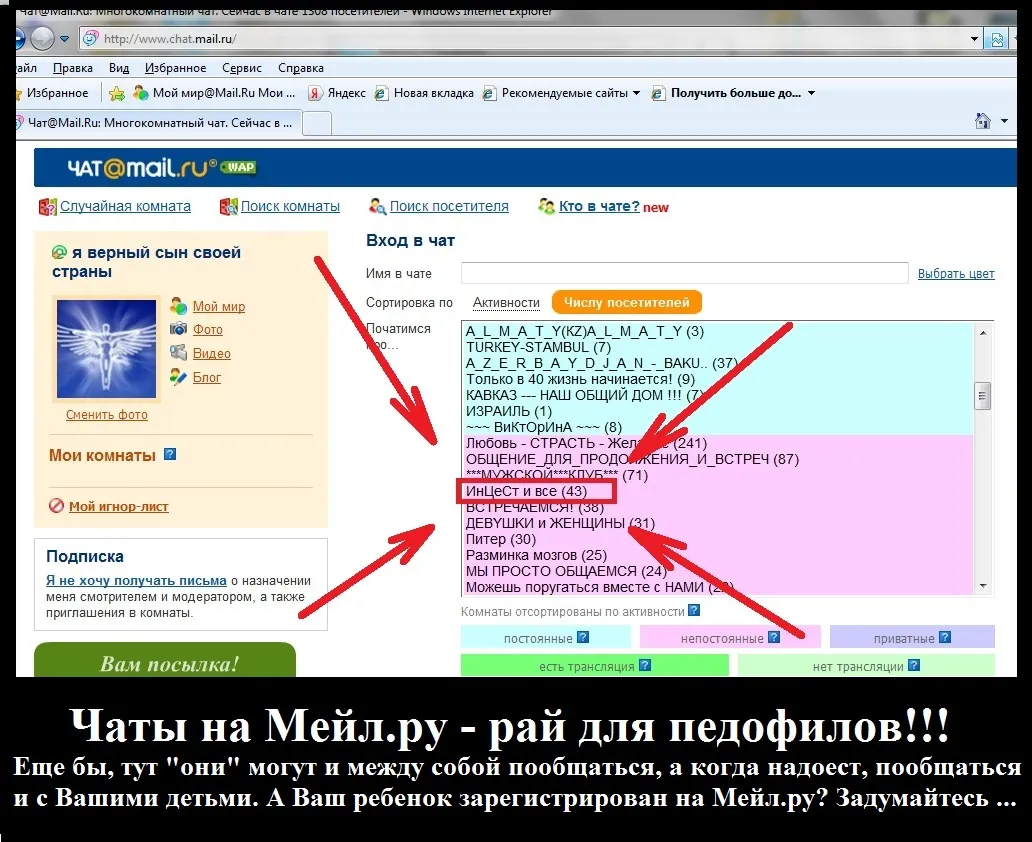1032x842 pixels.
Task: Click Выбрать цвет link
Action: point(956,273)
